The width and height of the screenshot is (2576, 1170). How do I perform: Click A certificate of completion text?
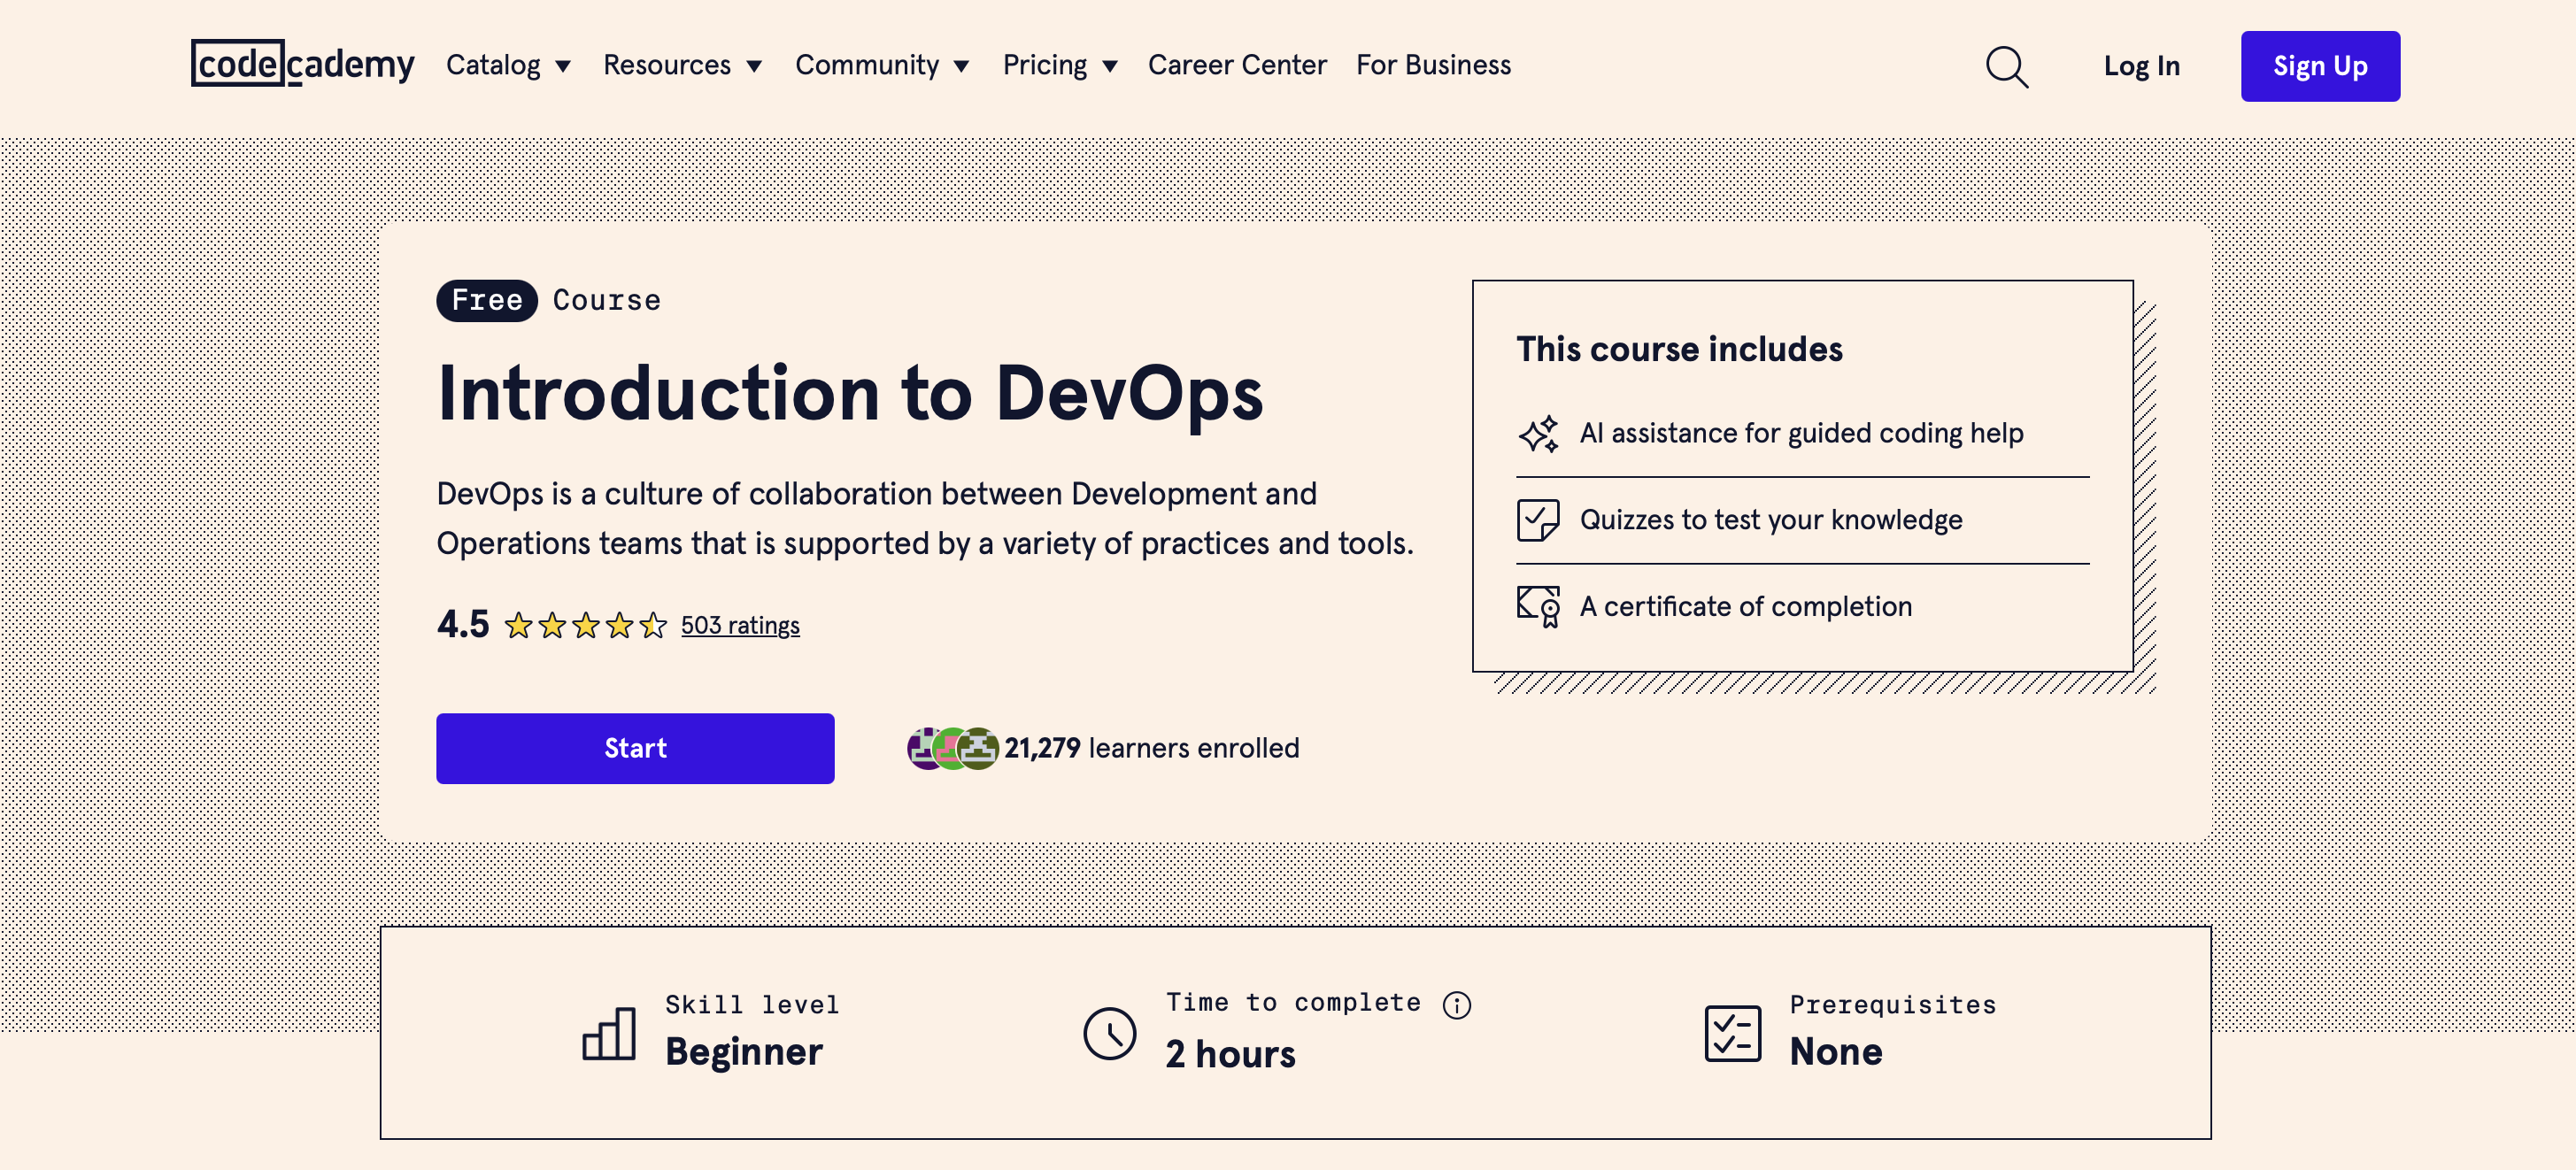pyautogui.click(x=1746, y=606)
